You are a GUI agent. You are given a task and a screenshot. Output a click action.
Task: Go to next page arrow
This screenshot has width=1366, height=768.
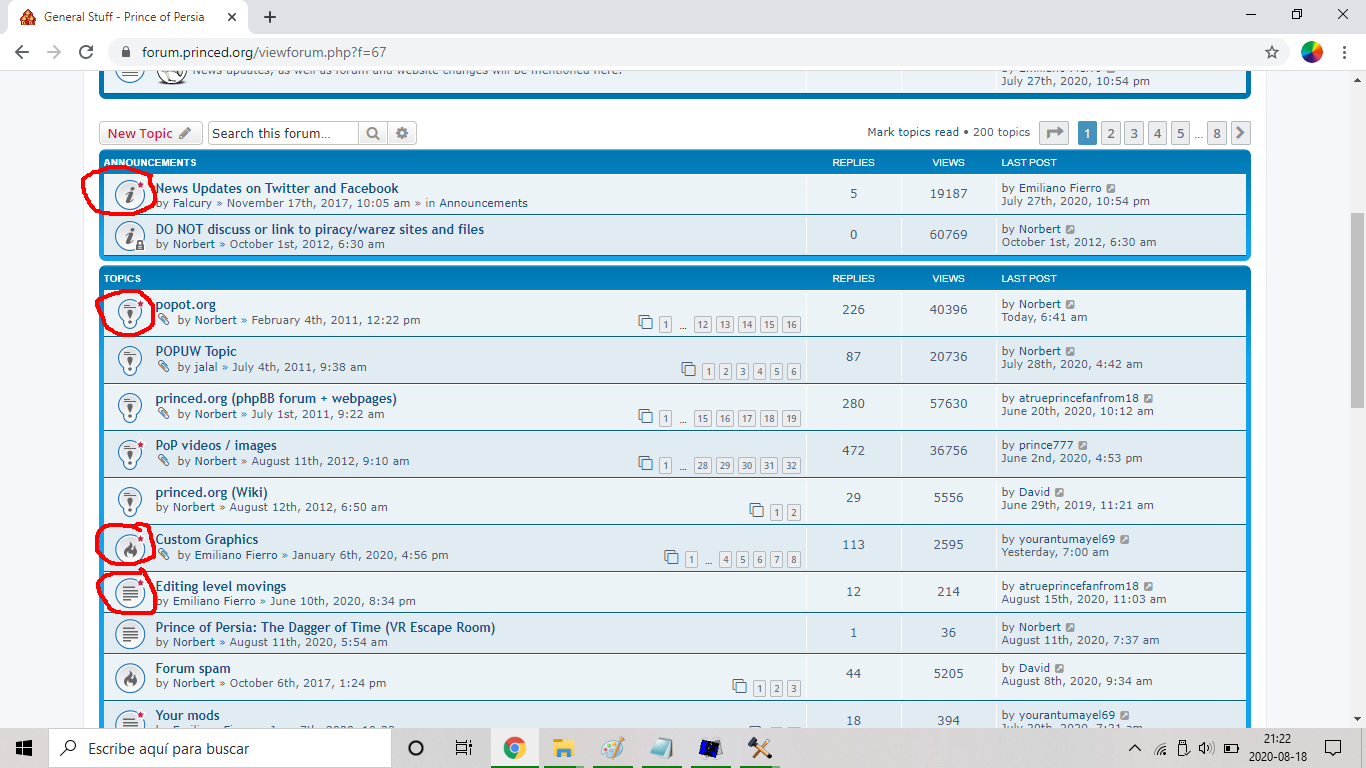pyautogui.click(x=1240, y=133)
